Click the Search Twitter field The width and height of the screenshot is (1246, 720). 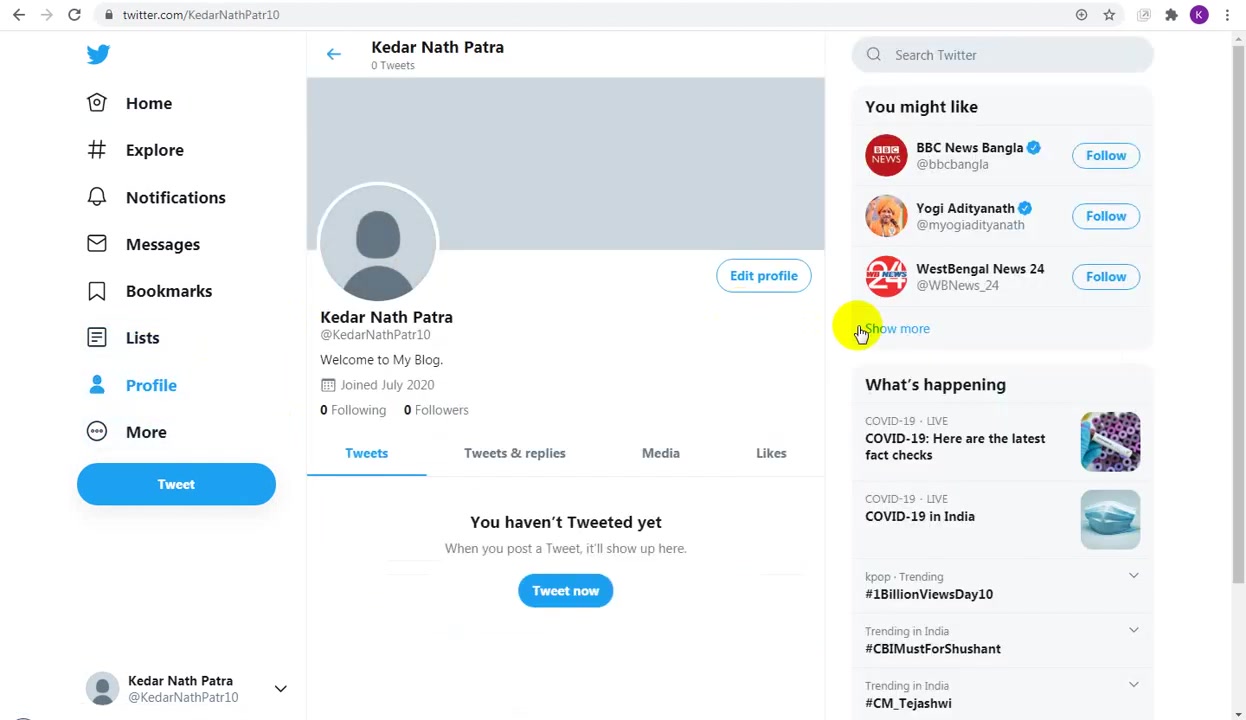(1003, 55)
